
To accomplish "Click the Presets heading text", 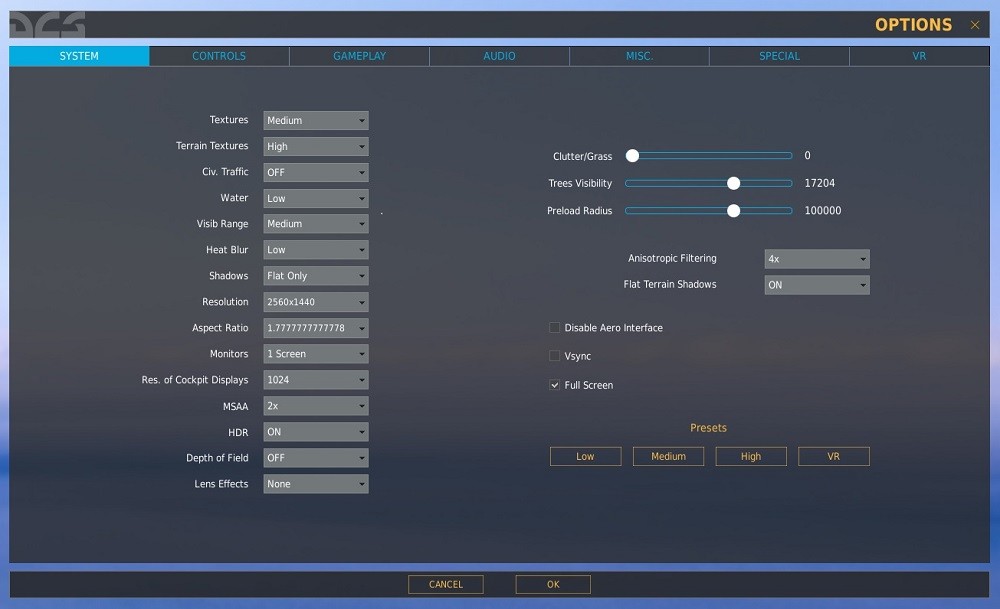I will tap(708, 428).
